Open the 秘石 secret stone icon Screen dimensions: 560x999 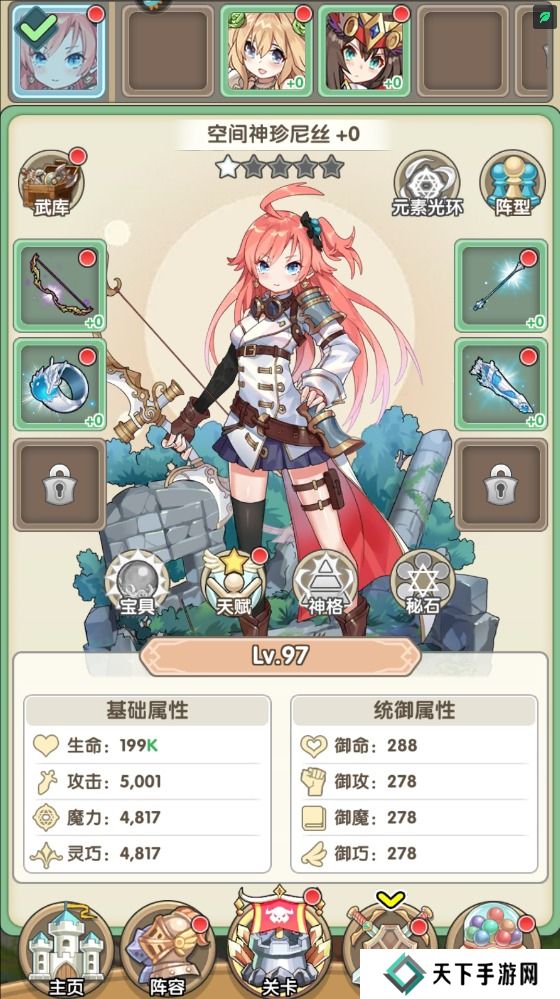pyautogui.click(x=422, y=583)
